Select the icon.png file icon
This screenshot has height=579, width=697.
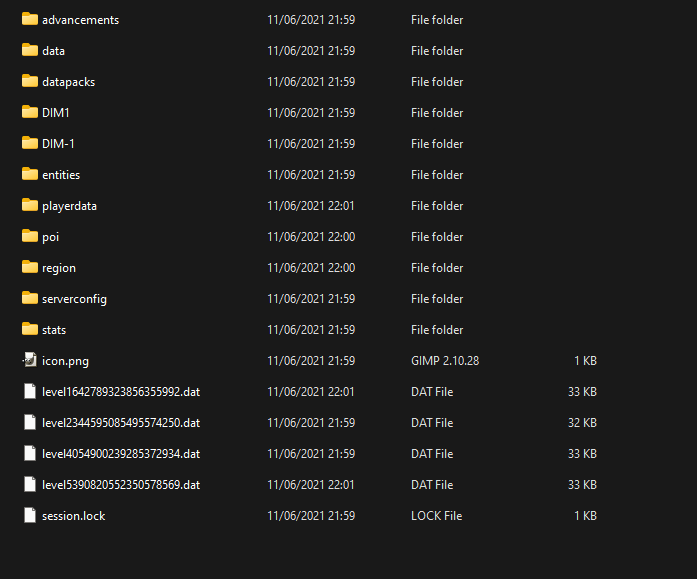29,361
